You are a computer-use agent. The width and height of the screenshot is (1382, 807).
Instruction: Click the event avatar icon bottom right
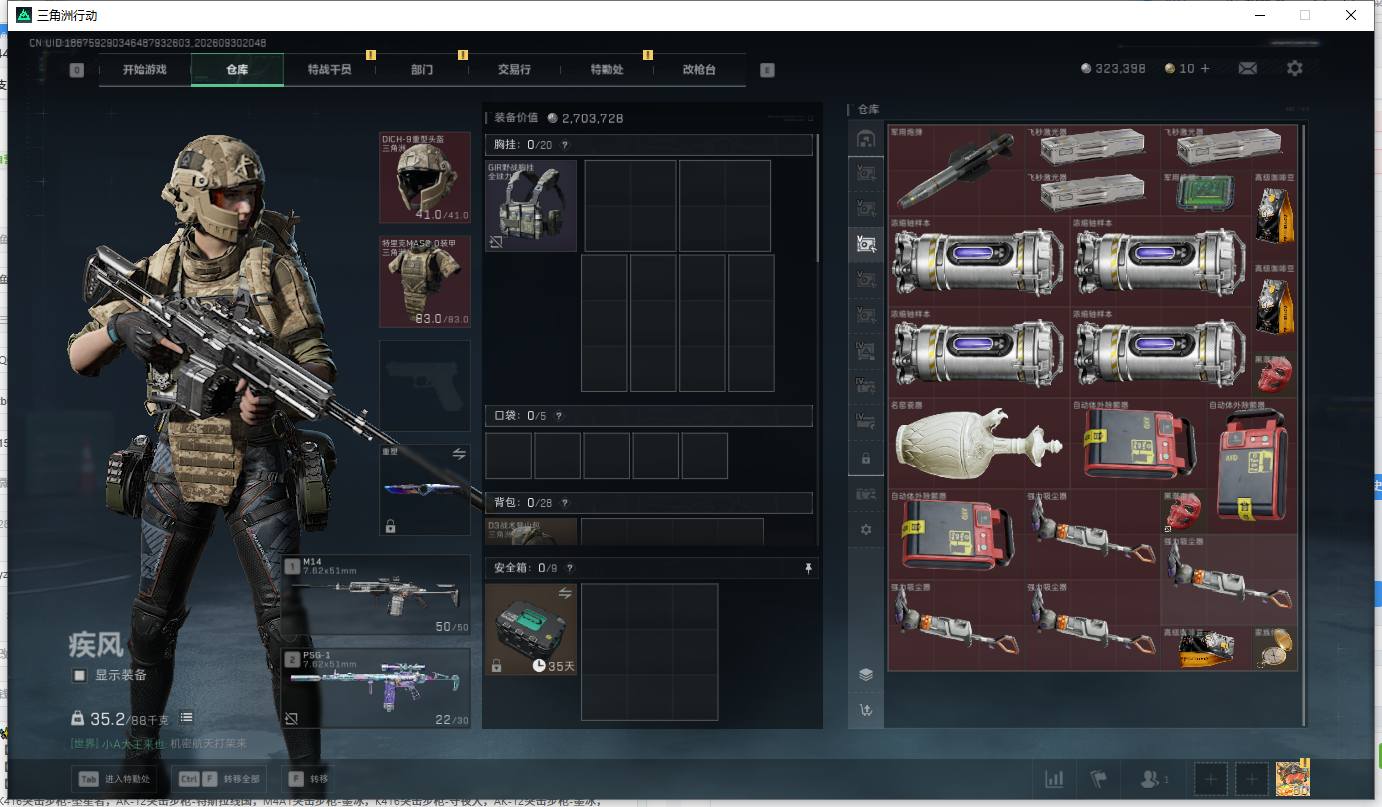tap(1293, 777)
